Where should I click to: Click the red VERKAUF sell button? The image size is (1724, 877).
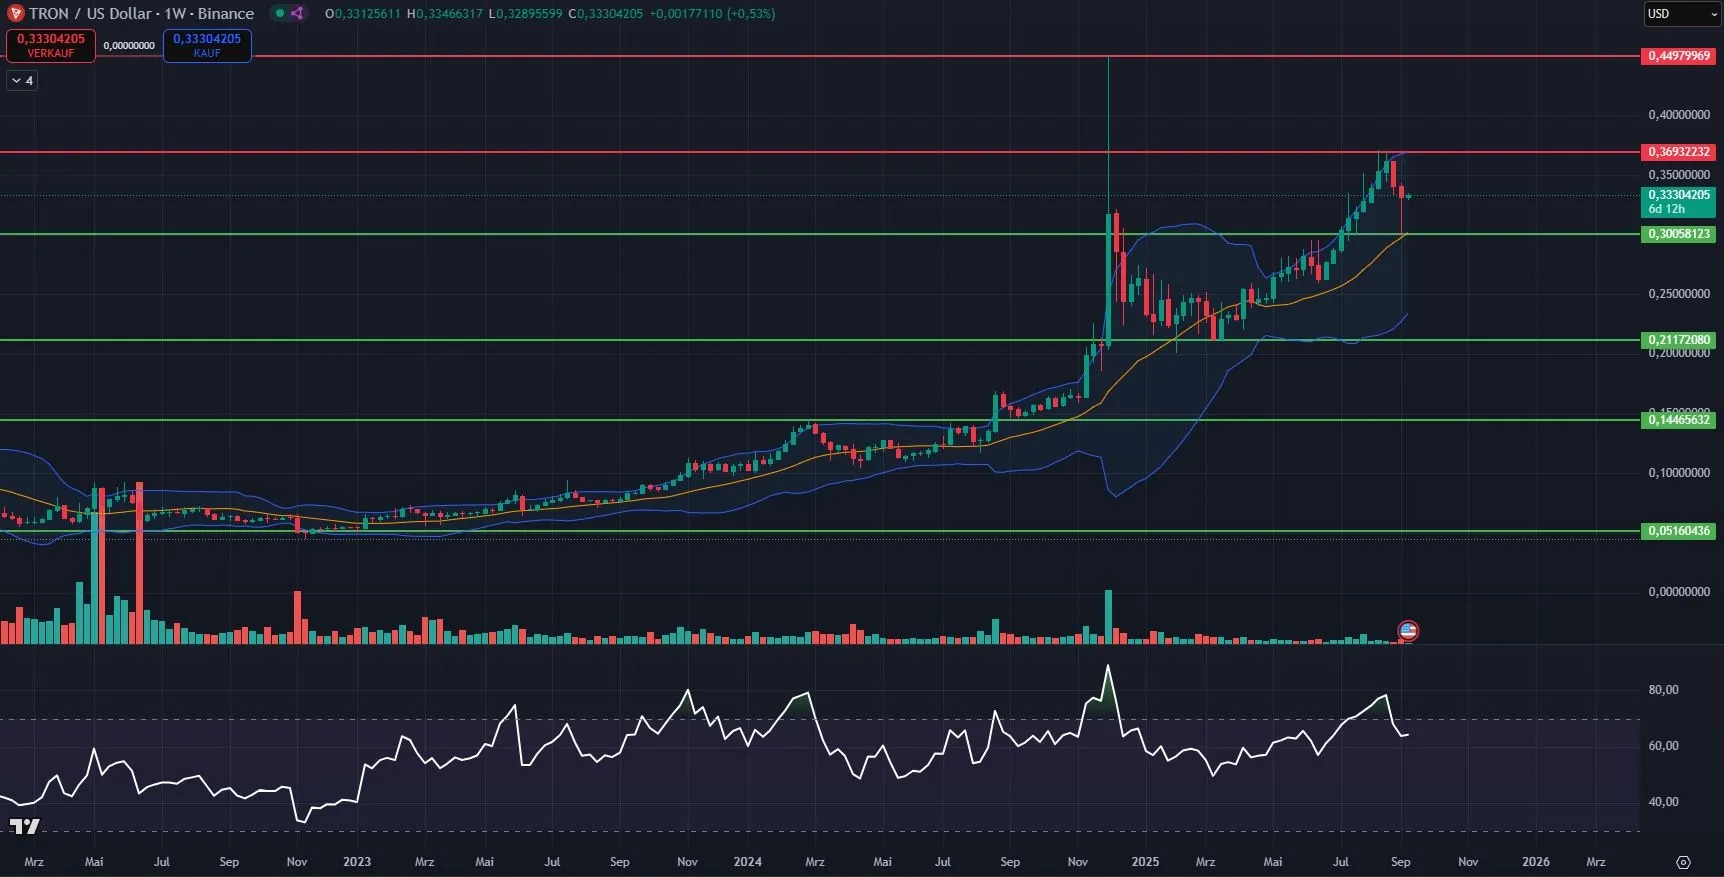coord(51,45)
